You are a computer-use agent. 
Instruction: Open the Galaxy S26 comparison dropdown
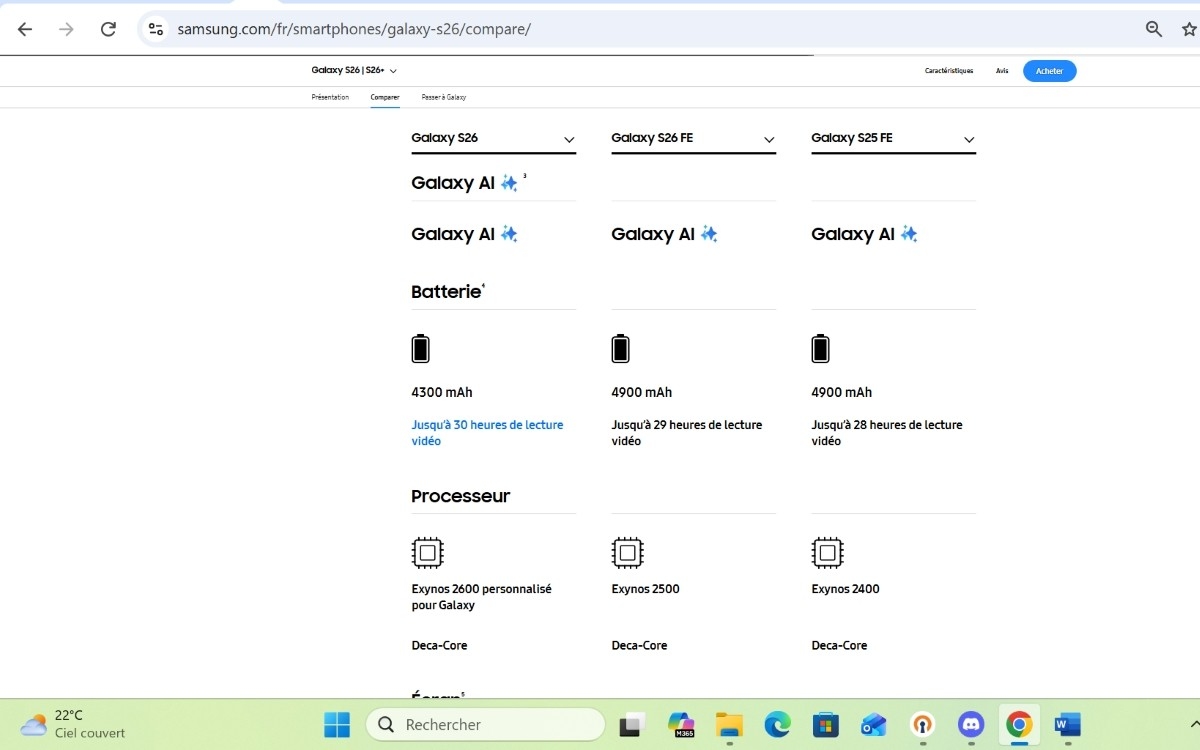coord(494,139)
